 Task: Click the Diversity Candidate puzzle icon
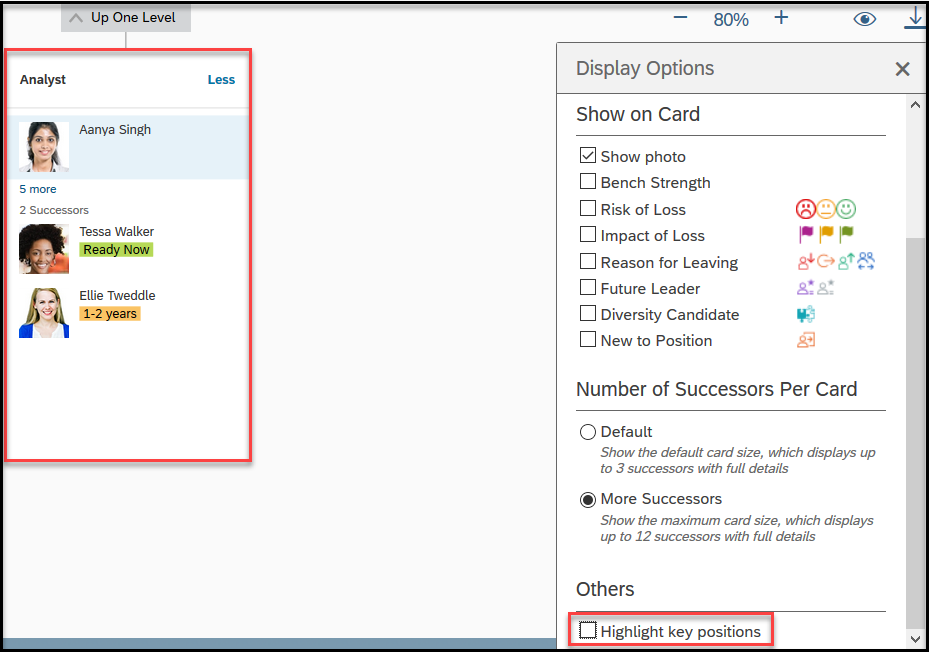[806, 314]
